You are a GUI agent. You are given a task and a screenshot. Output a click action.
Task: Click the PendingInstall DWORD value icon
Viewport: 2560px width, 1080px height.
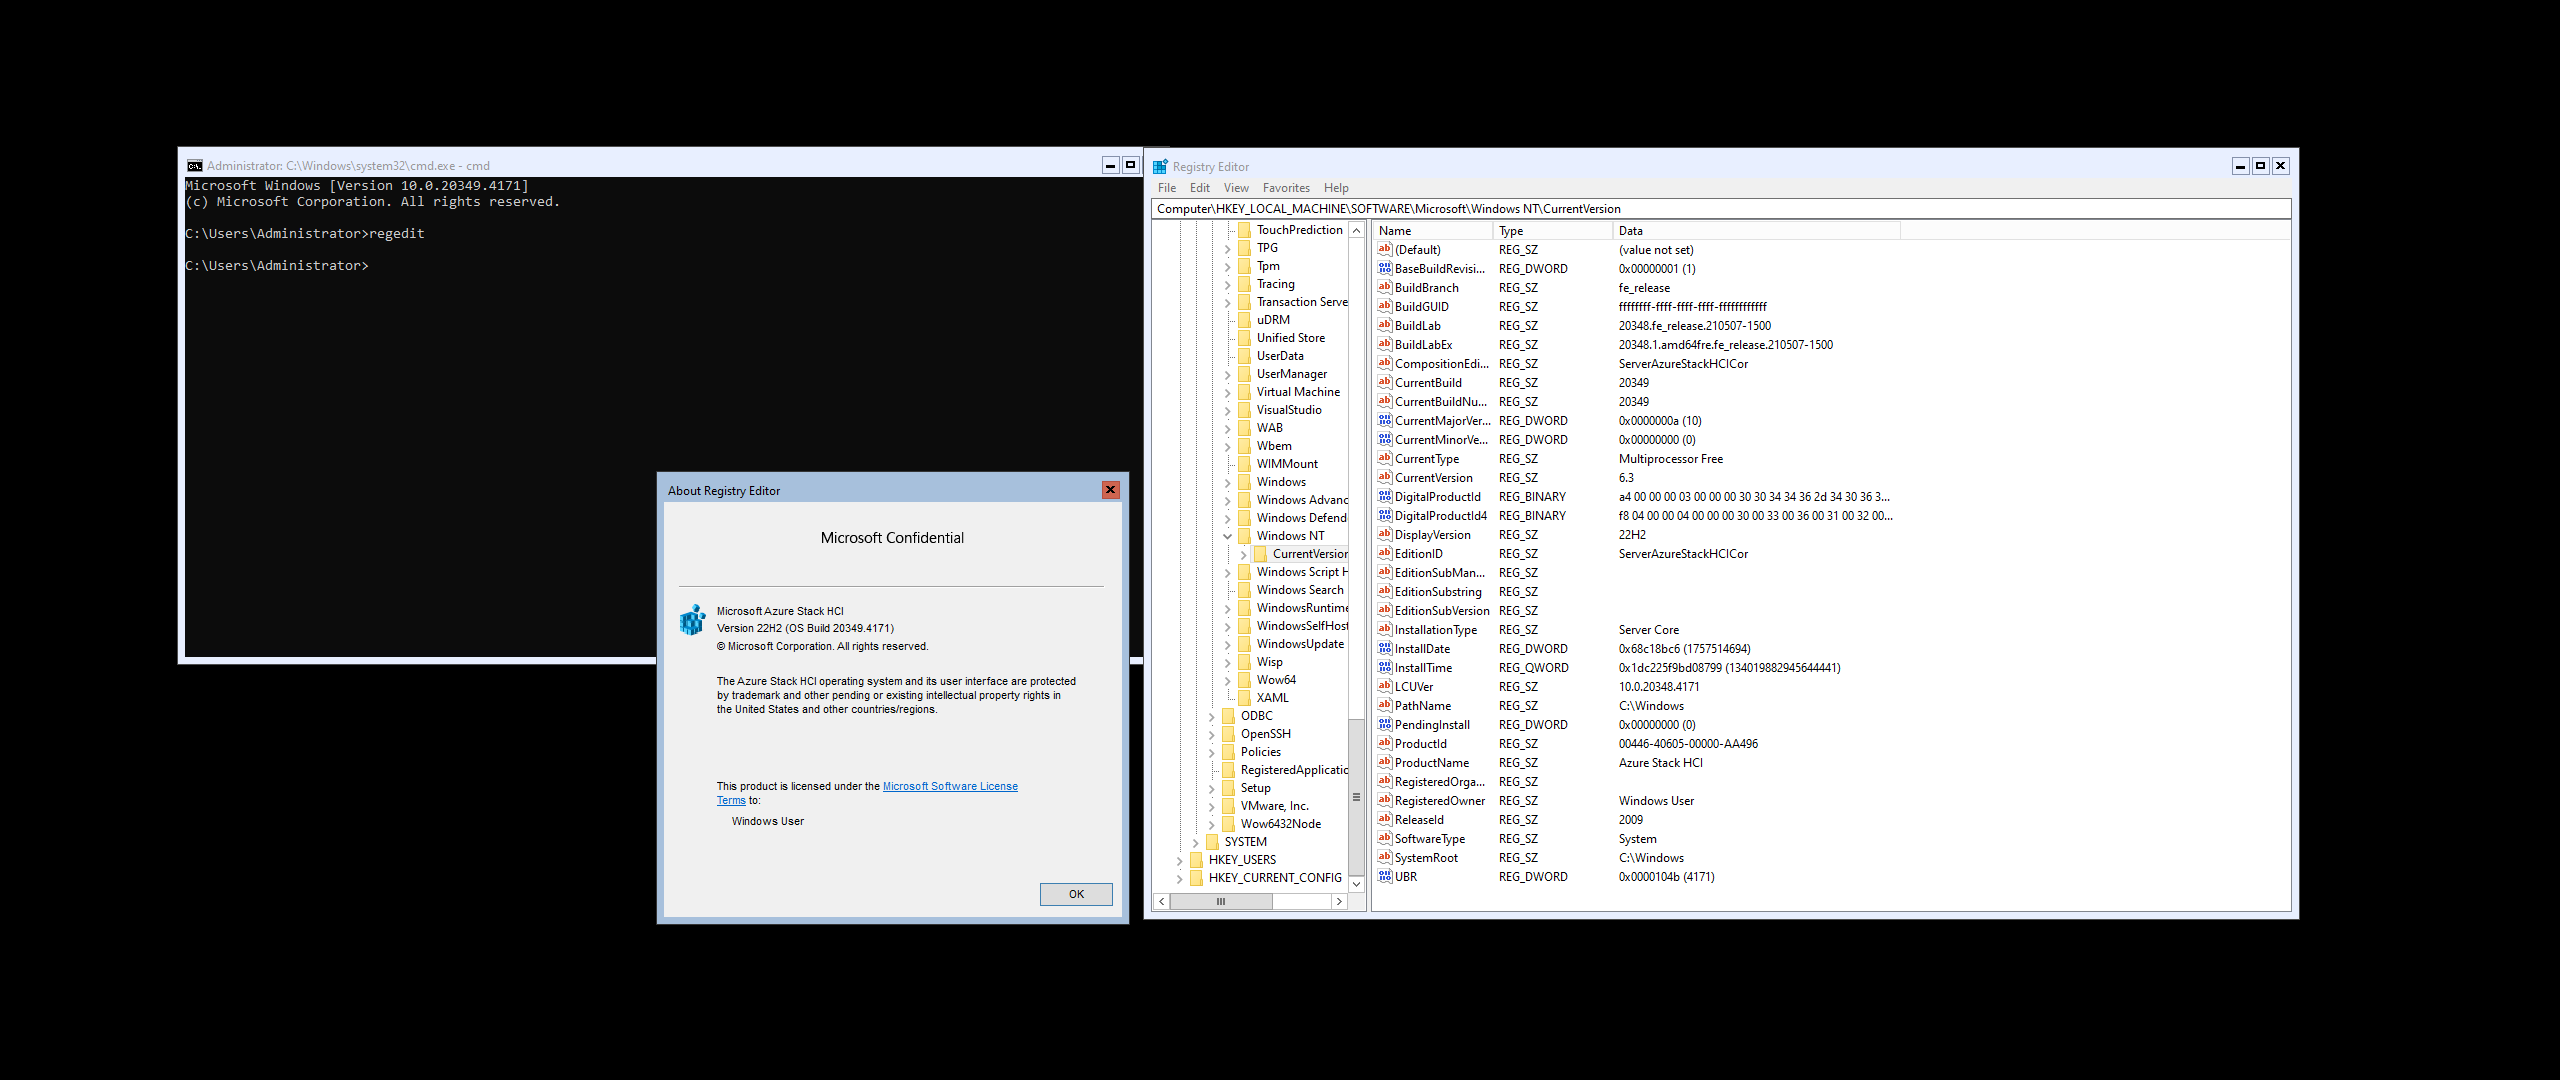(1384, 725)
